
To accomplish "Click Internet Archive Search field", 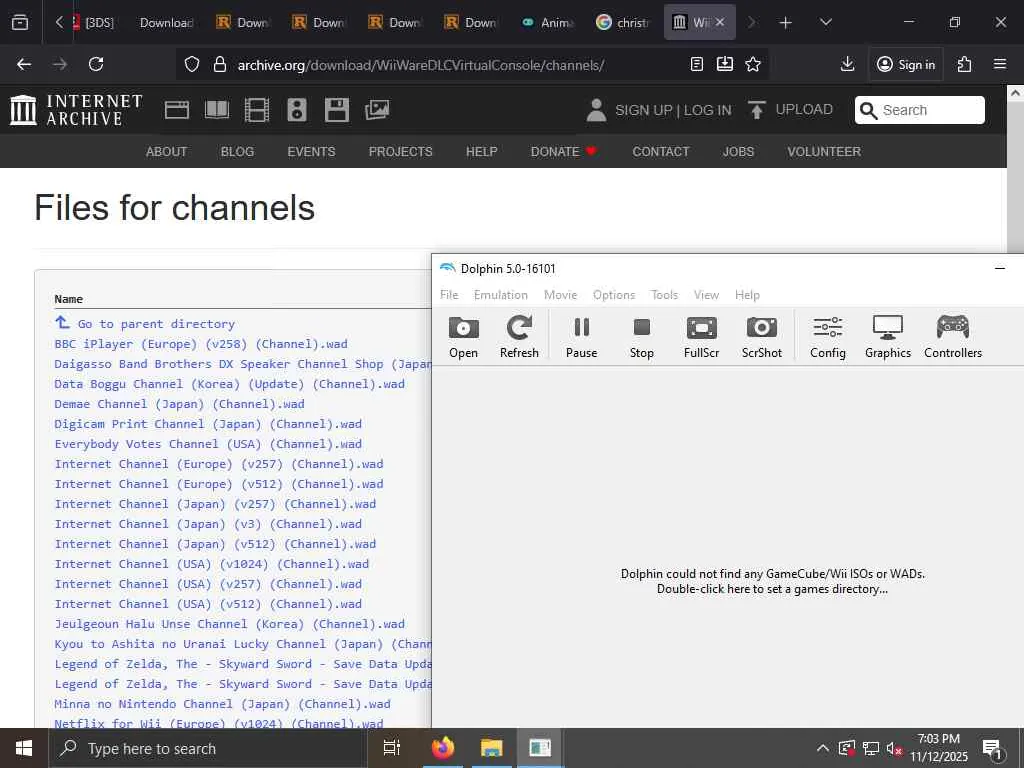I will [920, 110].
